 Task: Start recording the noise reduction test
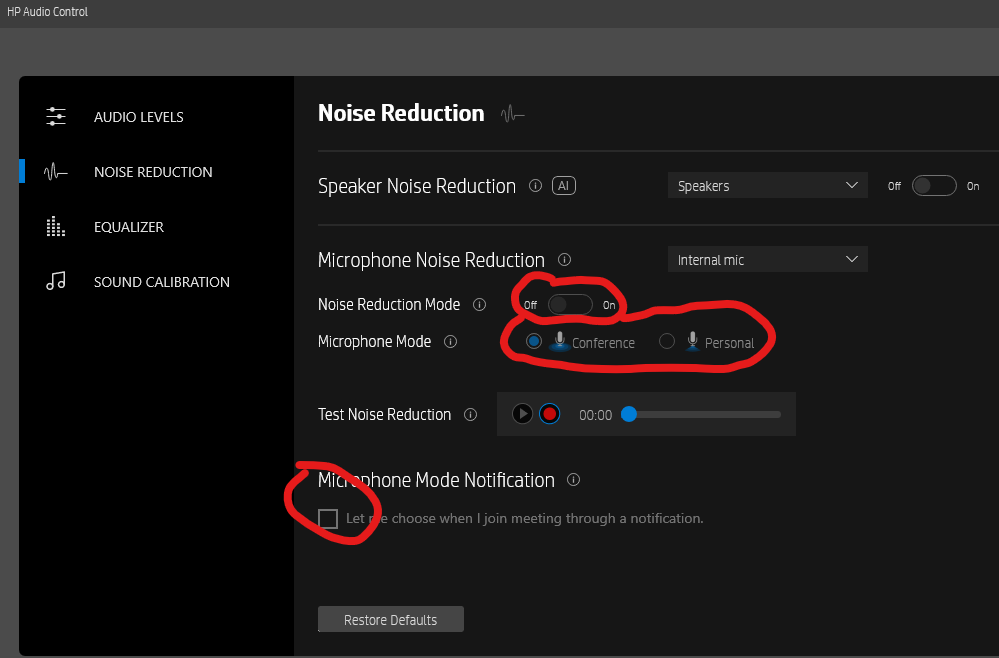pos(549,414)
